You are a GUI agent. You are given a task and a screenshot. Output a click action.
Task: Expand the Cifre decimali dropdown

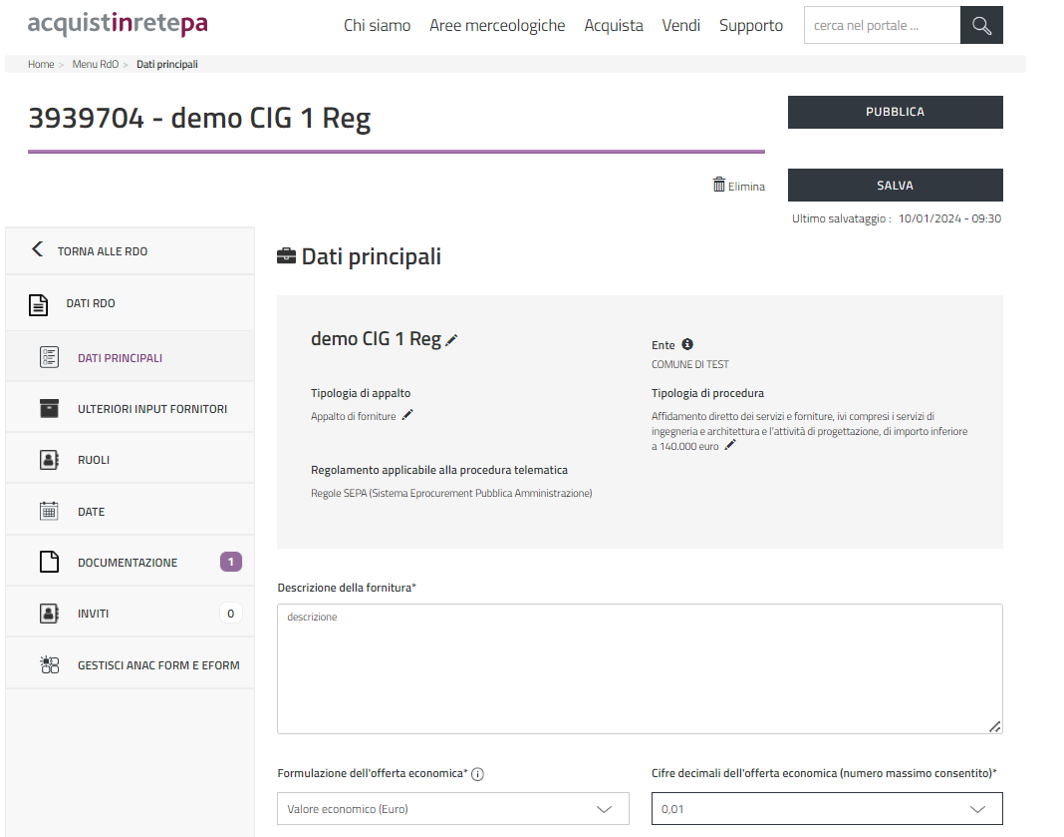(x=826, y=809)
